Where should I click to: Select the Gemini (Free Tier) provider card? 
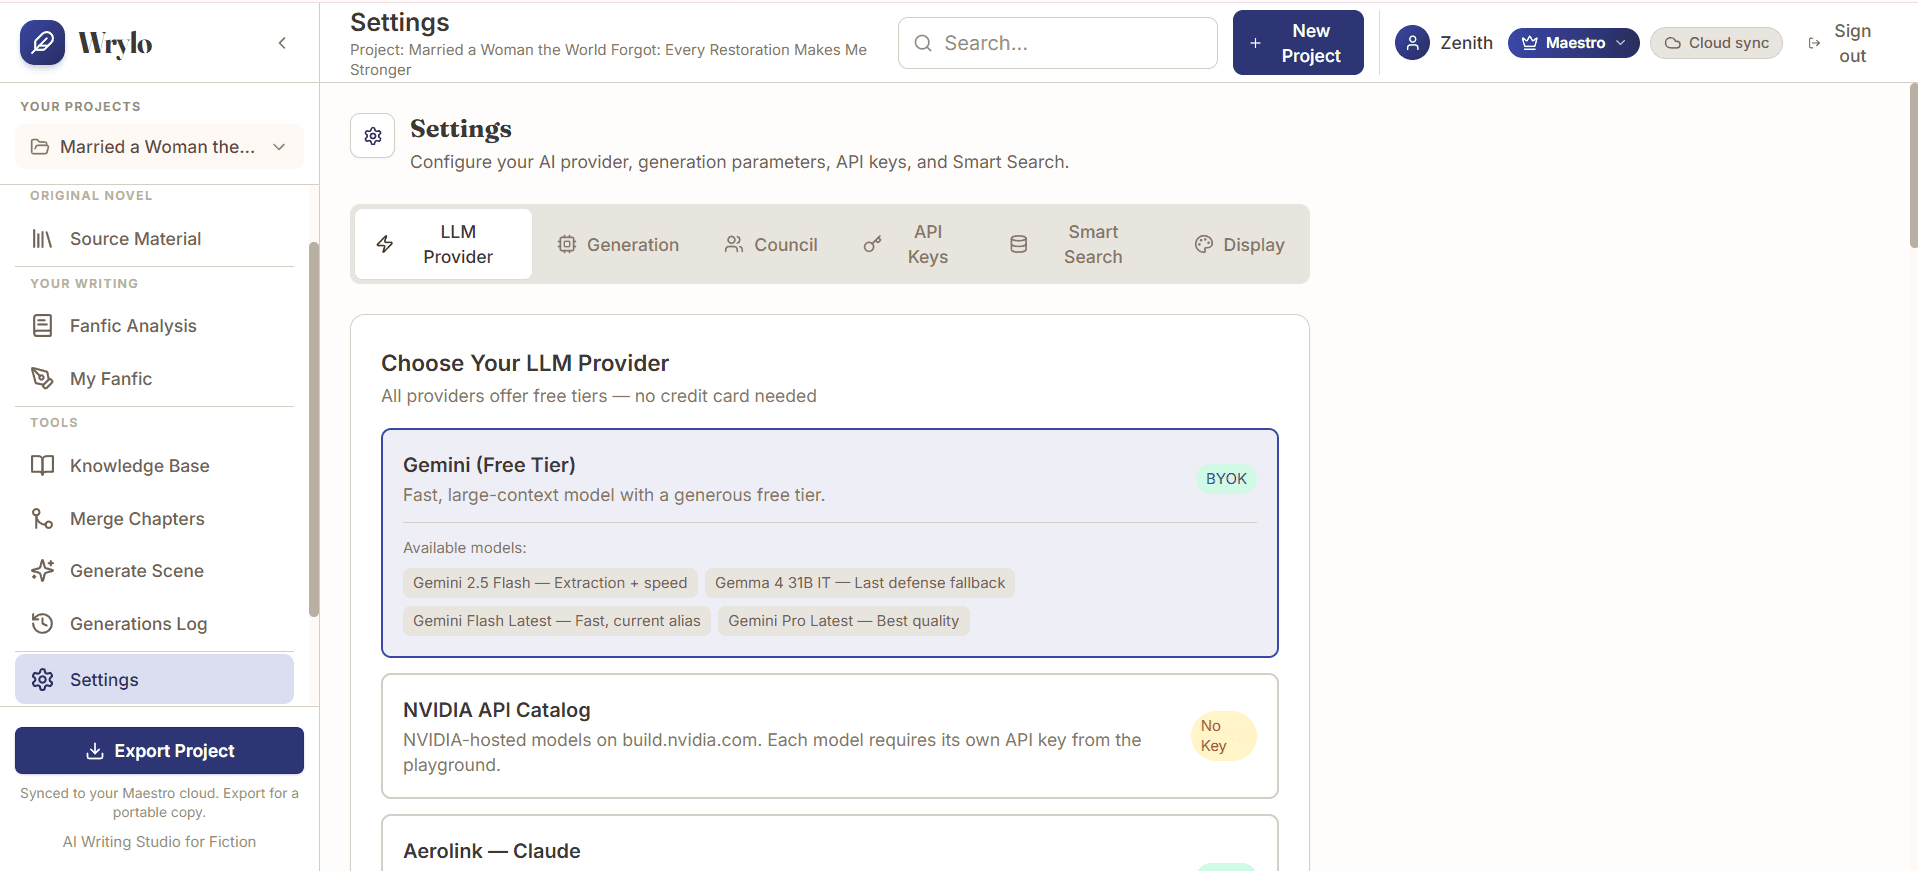[829, 543]
